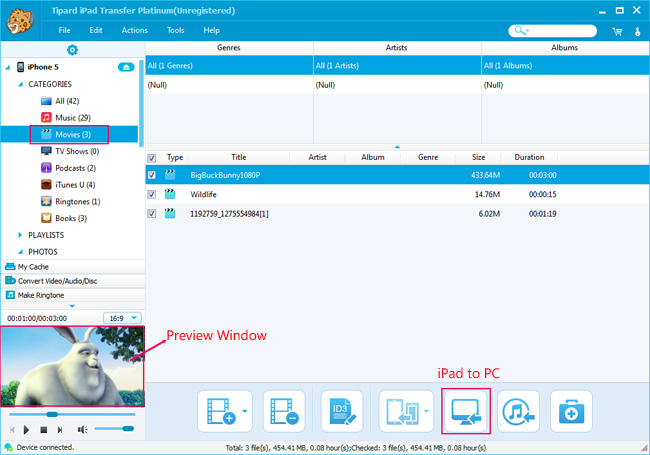Click the transfer to iTunes button
The height and width of the screenshot is (455, 650).
point(518,411)
